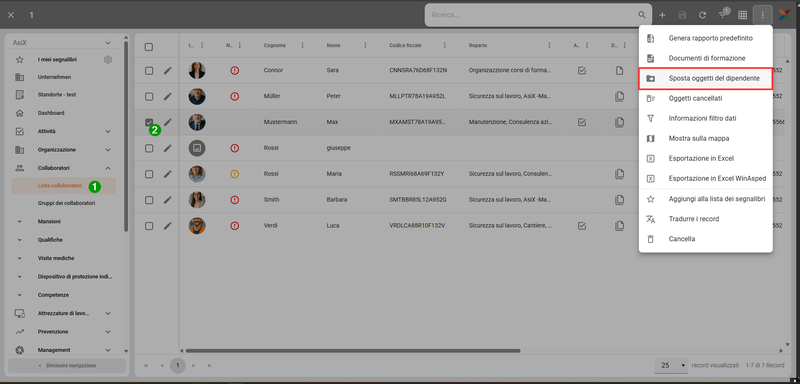Click into the Ricerca search field
This screenshot has height=384, width=800.
(531, 15)
